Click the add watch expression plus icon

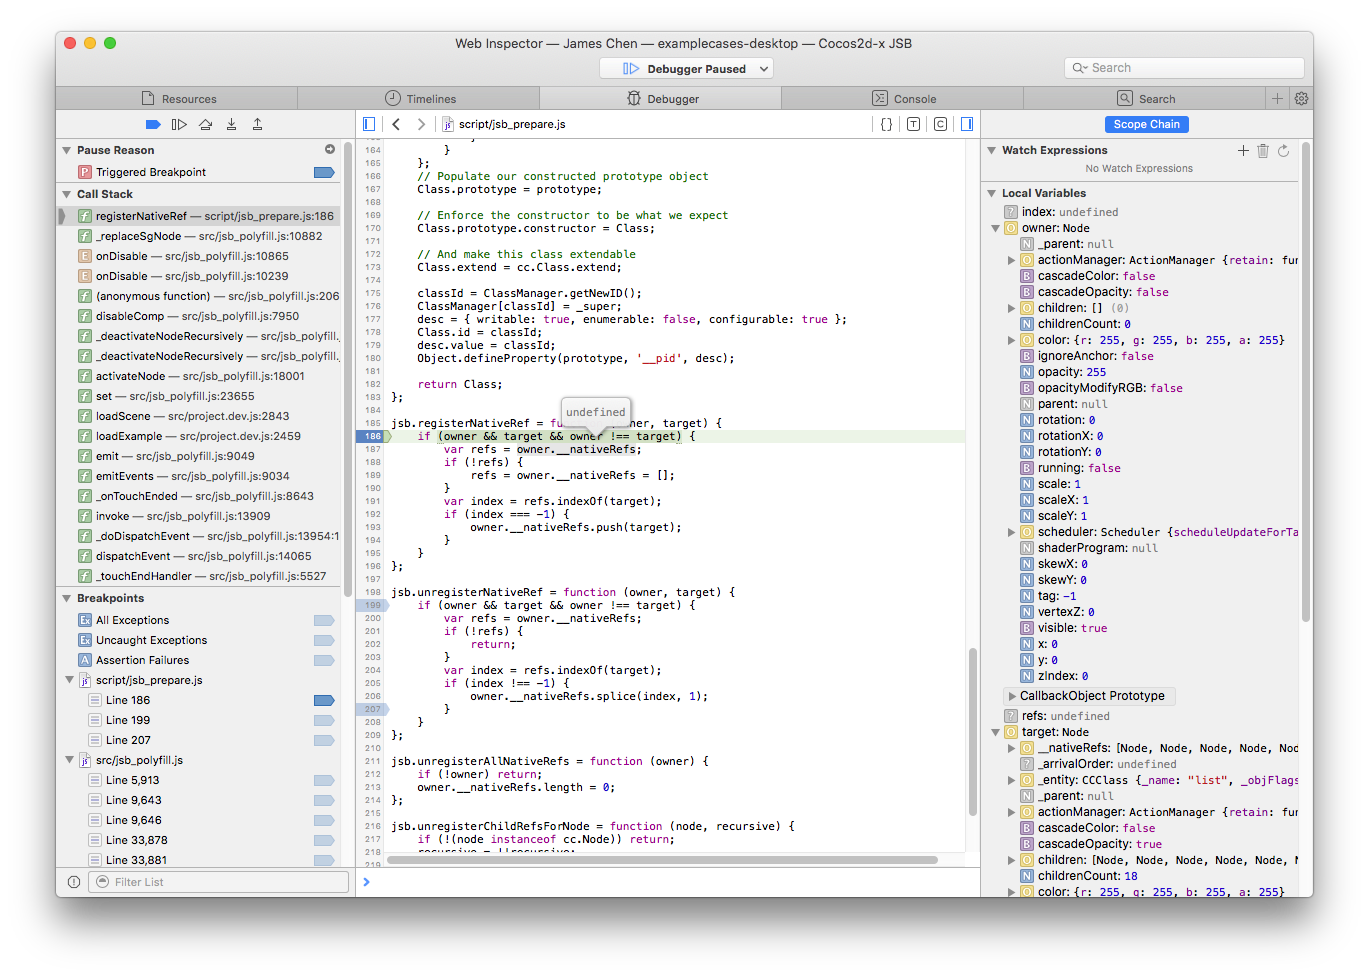pos(1243,150)
